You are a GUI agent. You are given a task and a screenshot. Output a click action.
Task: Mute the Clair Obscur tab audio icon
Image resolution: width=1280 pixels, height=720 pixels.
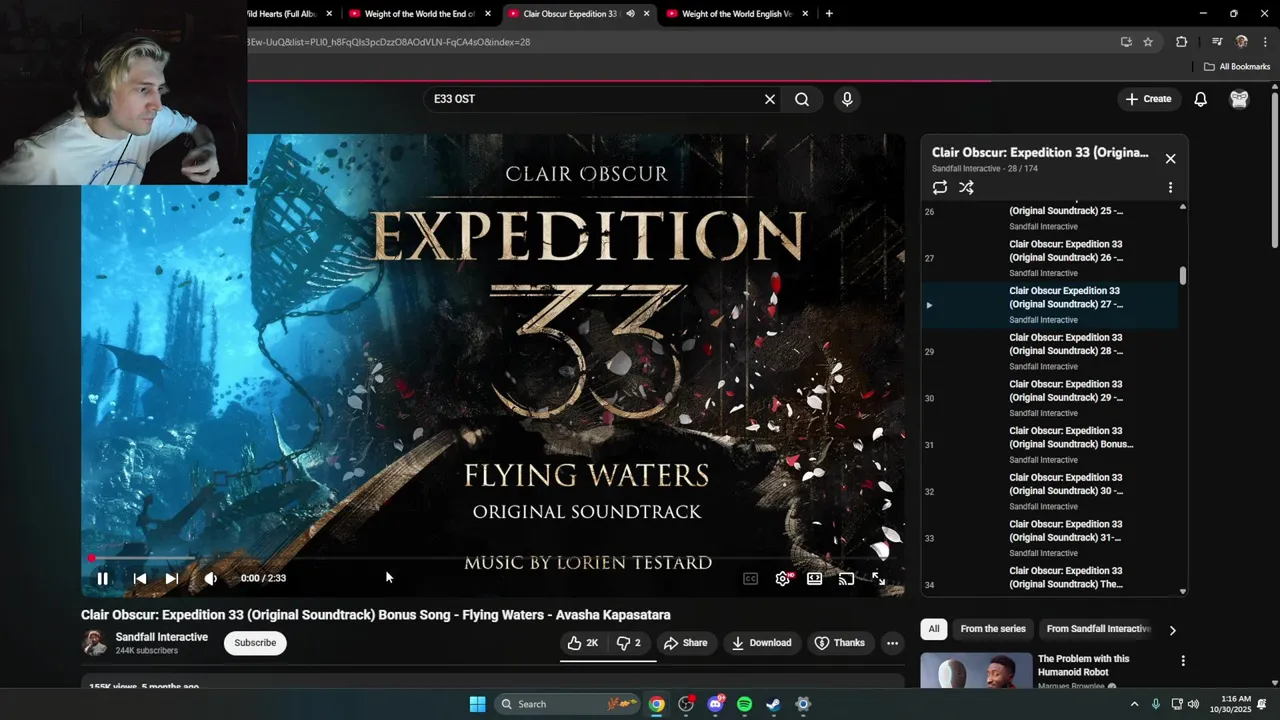[x=630, y=14]
